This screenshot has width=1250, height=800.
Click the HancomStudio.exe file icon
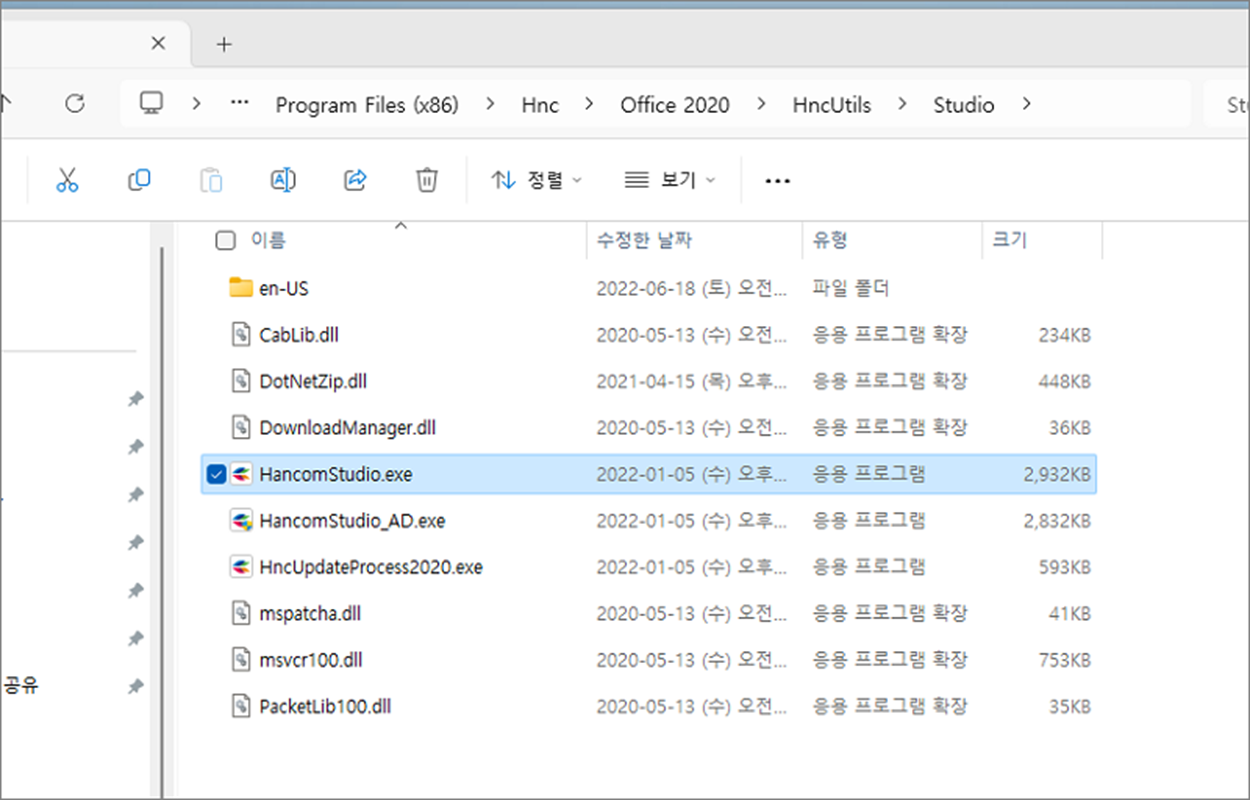pos(241,474)
